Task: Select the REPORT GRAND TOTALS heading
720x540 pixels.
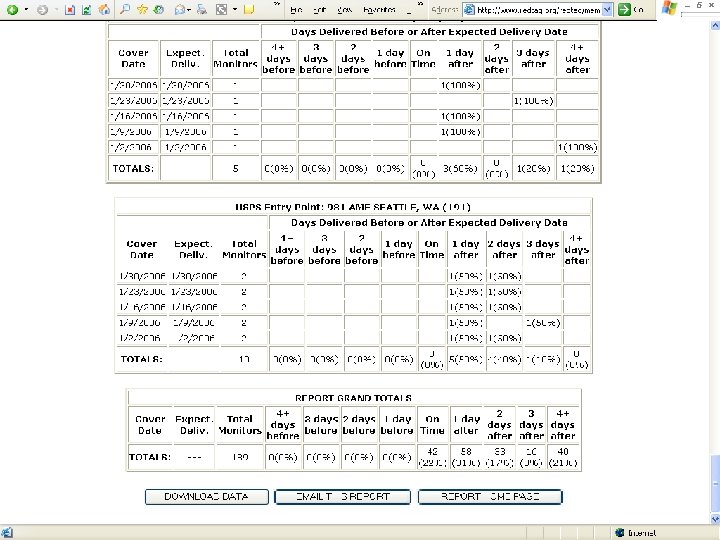Action: click(353, 398)
